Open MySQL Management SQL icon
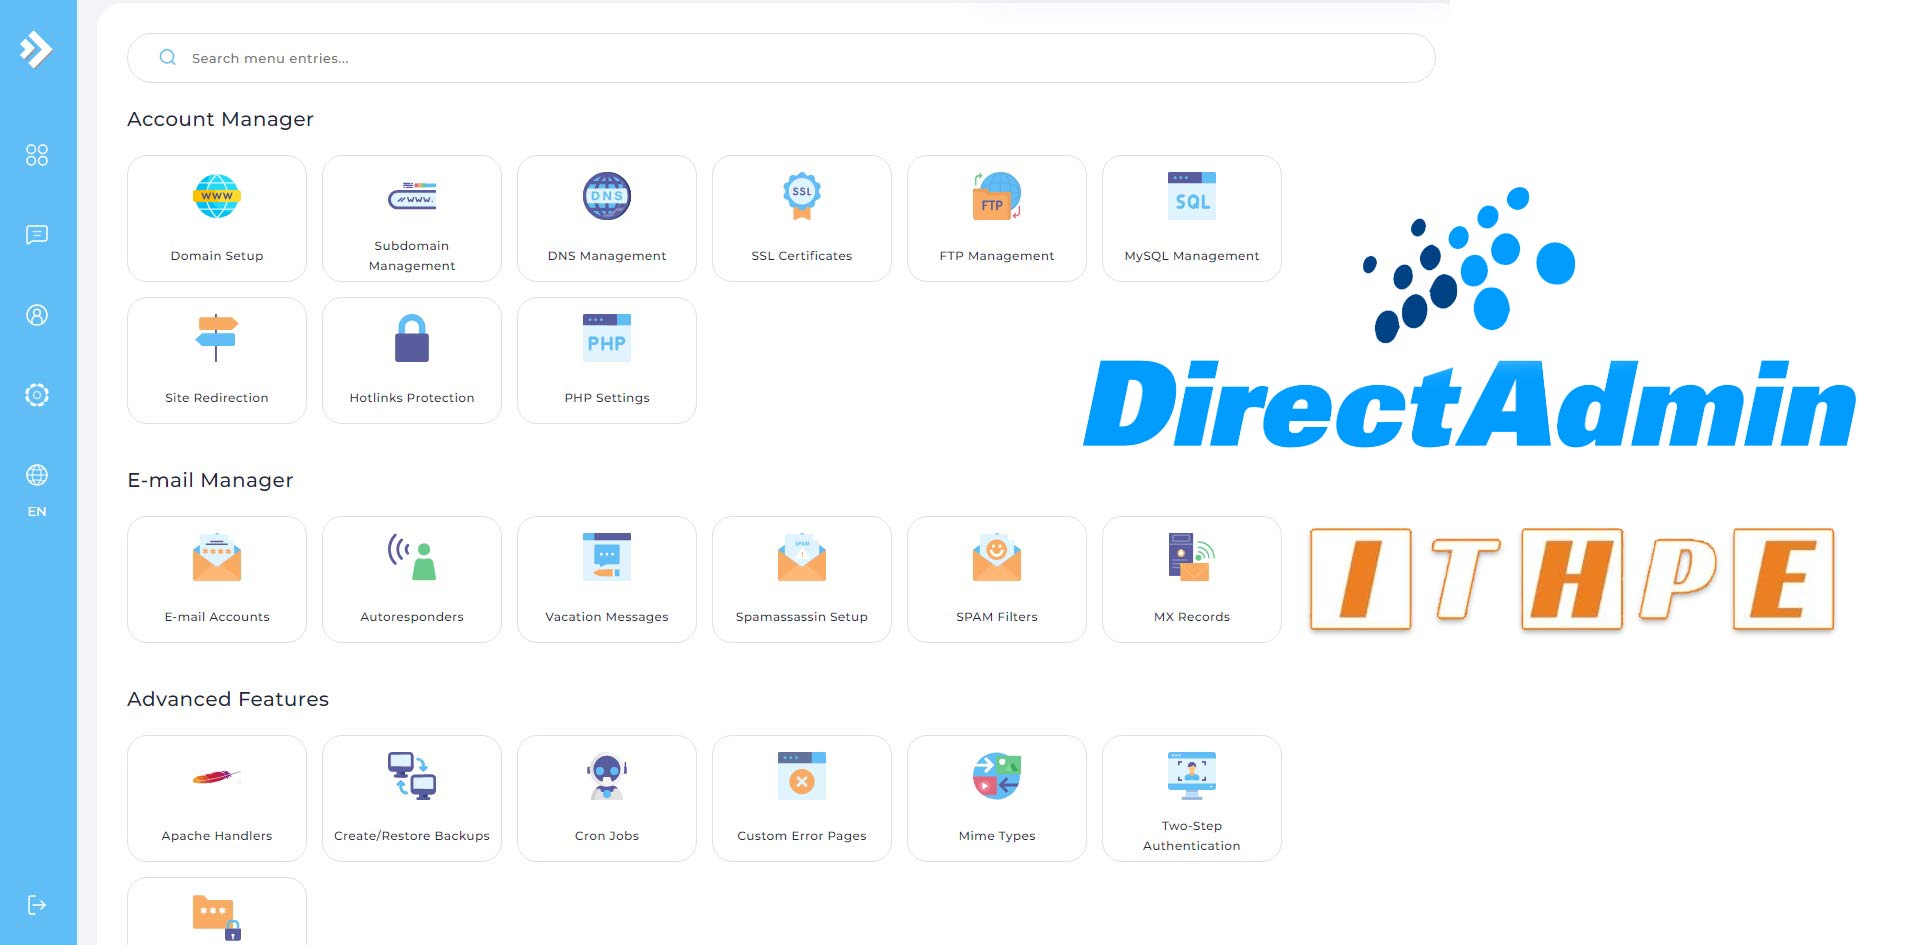 (1192, 196)
